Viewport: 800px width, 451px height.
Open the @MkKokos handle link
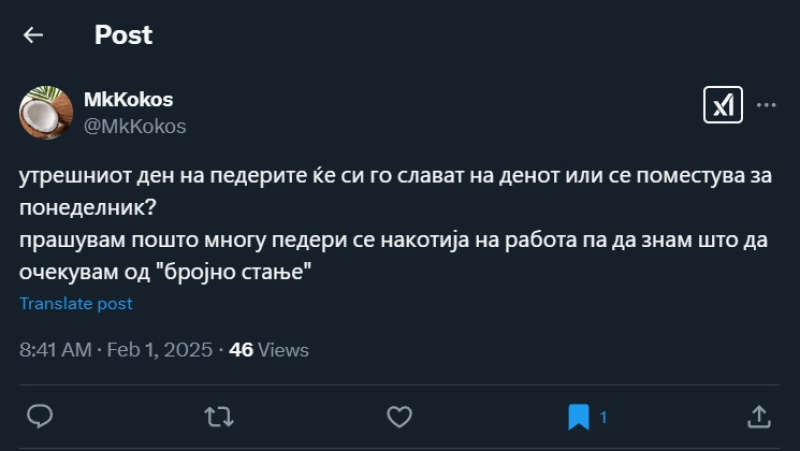tap(134, 126)
